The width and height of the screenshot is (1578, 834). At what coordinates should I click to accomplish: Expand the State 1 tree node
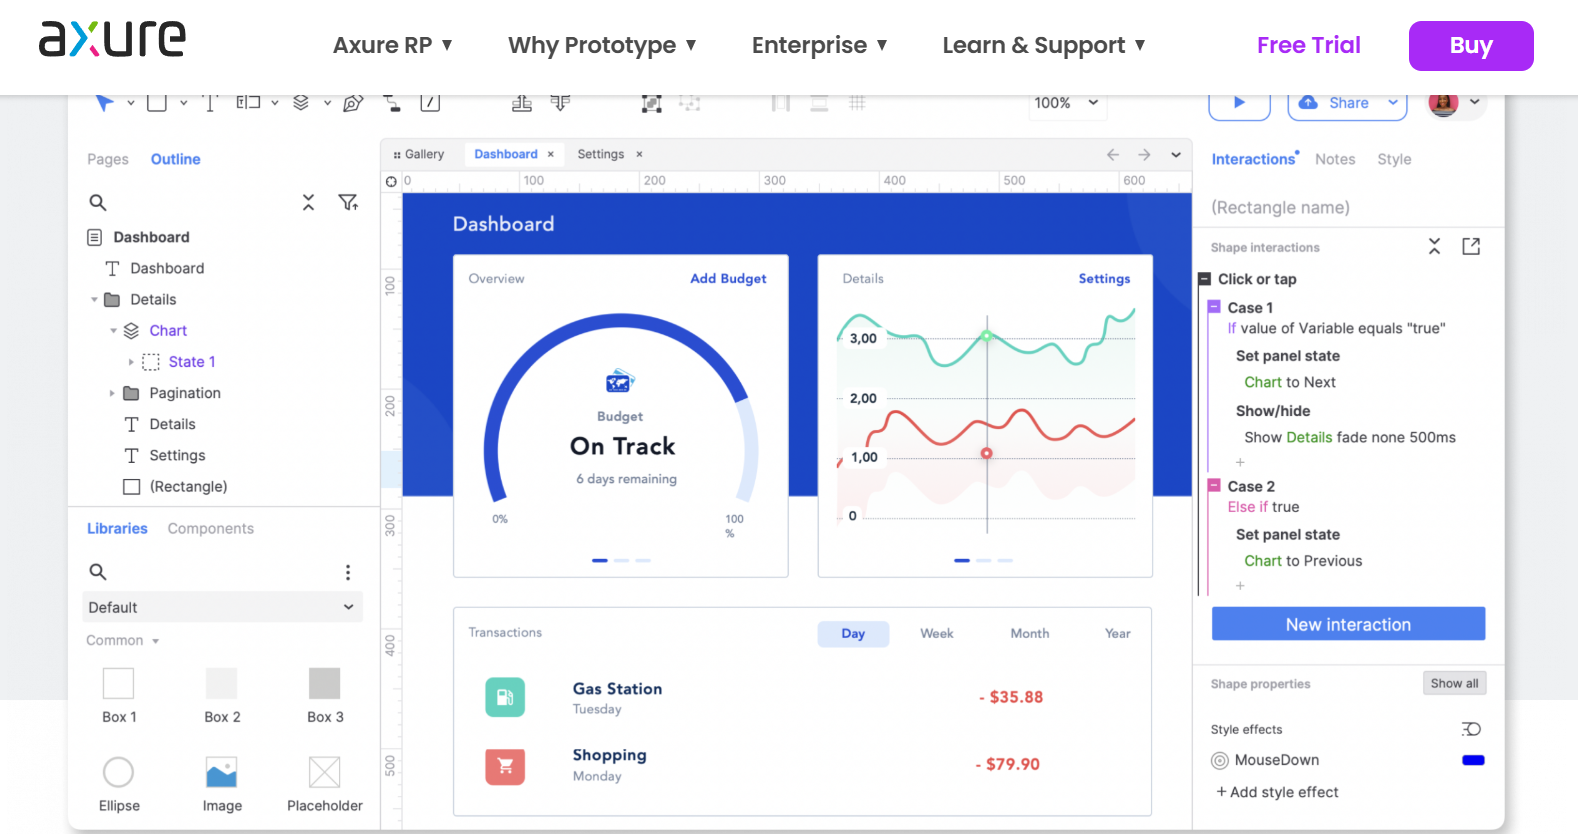coord(131,362)
